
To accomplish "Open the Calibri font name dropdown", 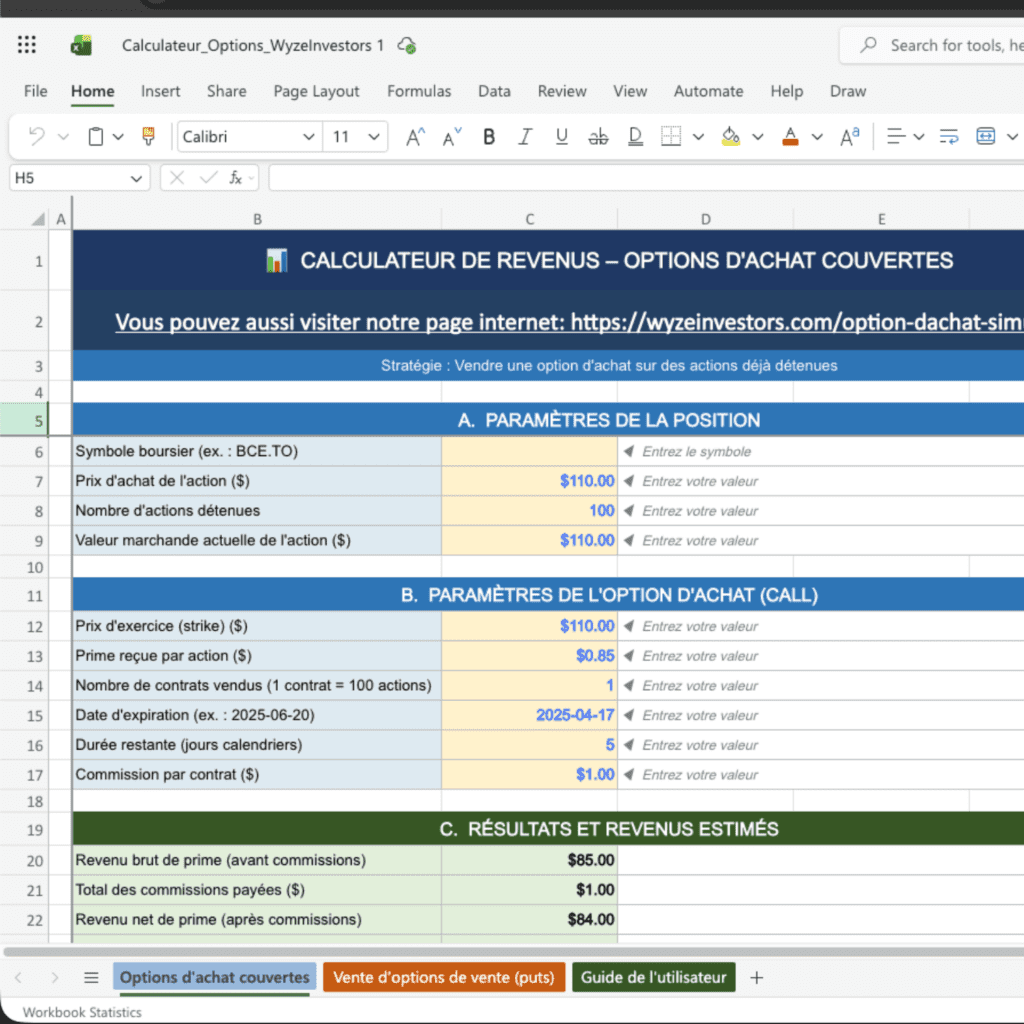I will coord(308,136).
